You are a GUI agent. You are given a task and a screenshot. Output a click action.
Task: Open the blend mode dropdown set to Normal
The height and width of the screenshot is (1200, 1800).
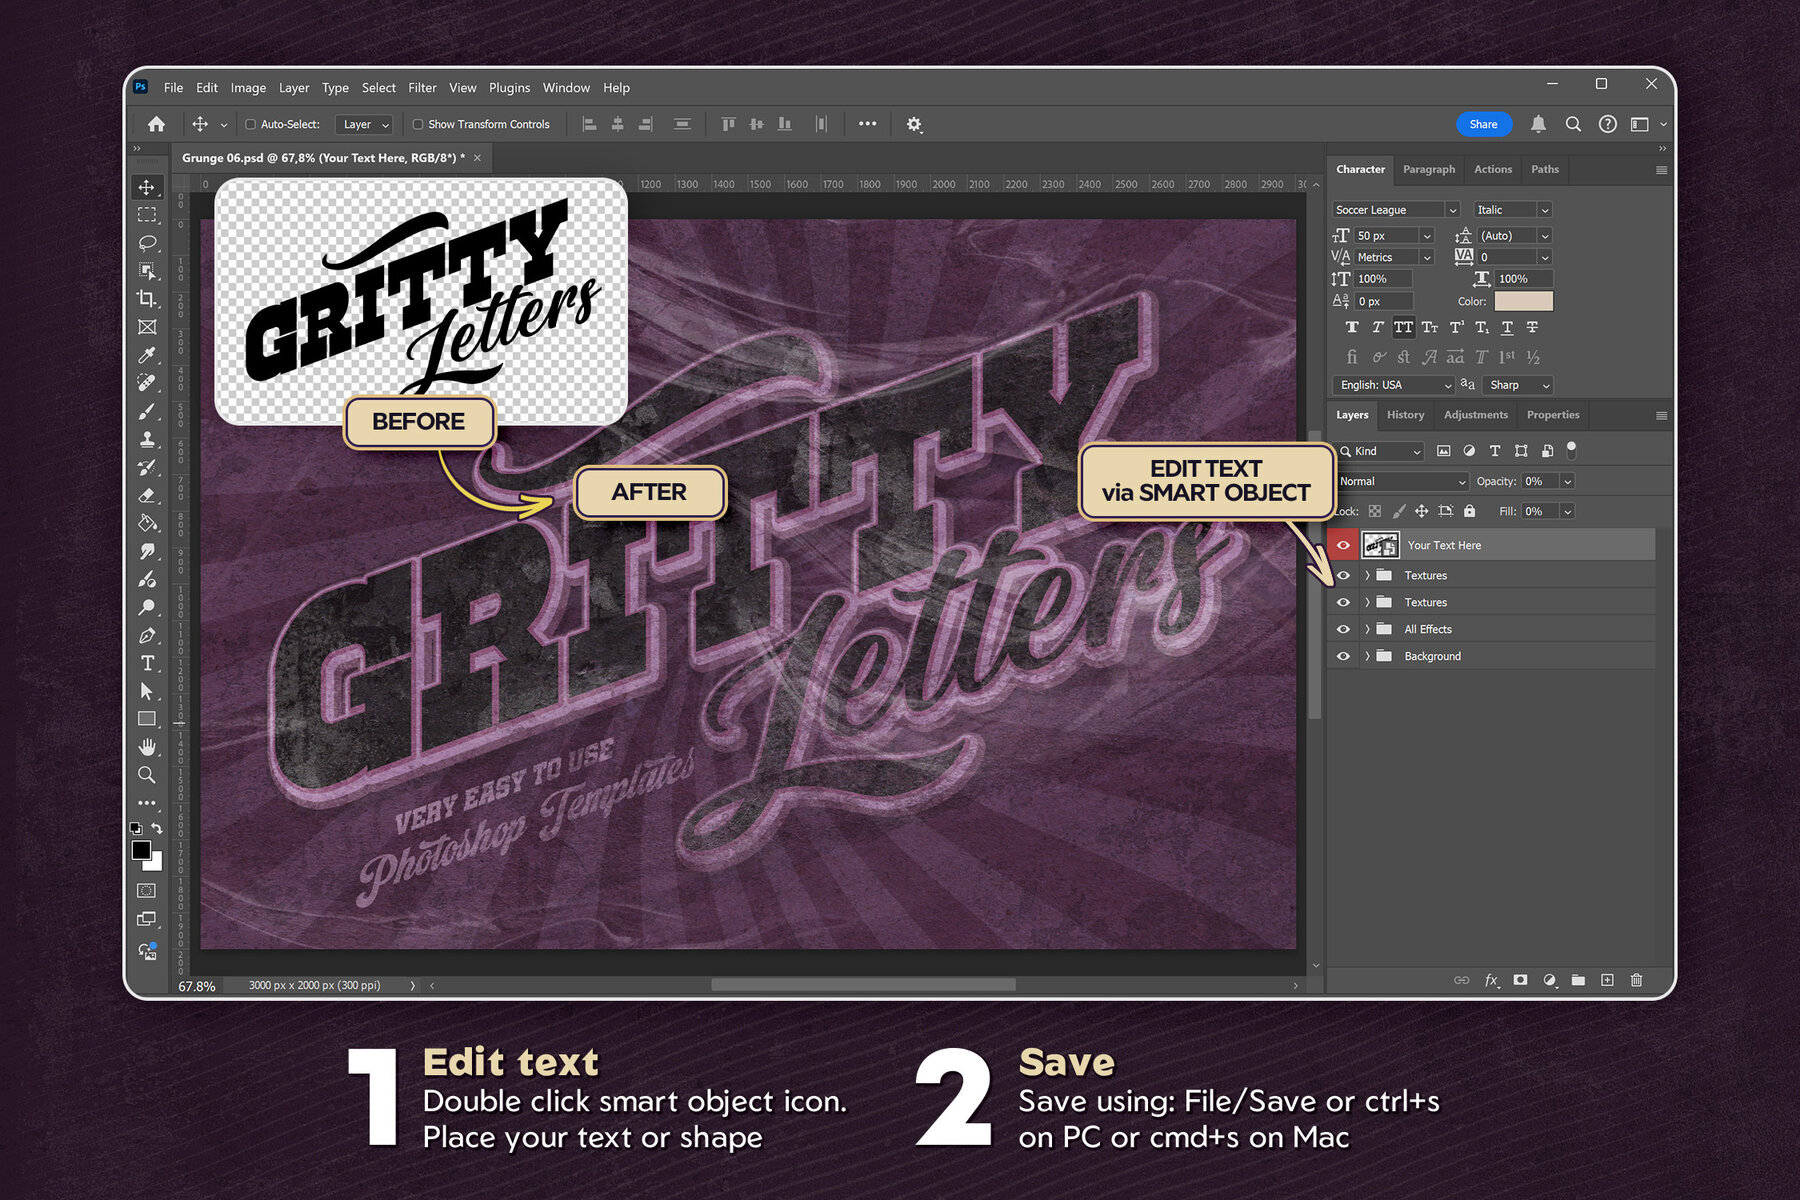click(x=1400, y=481)
